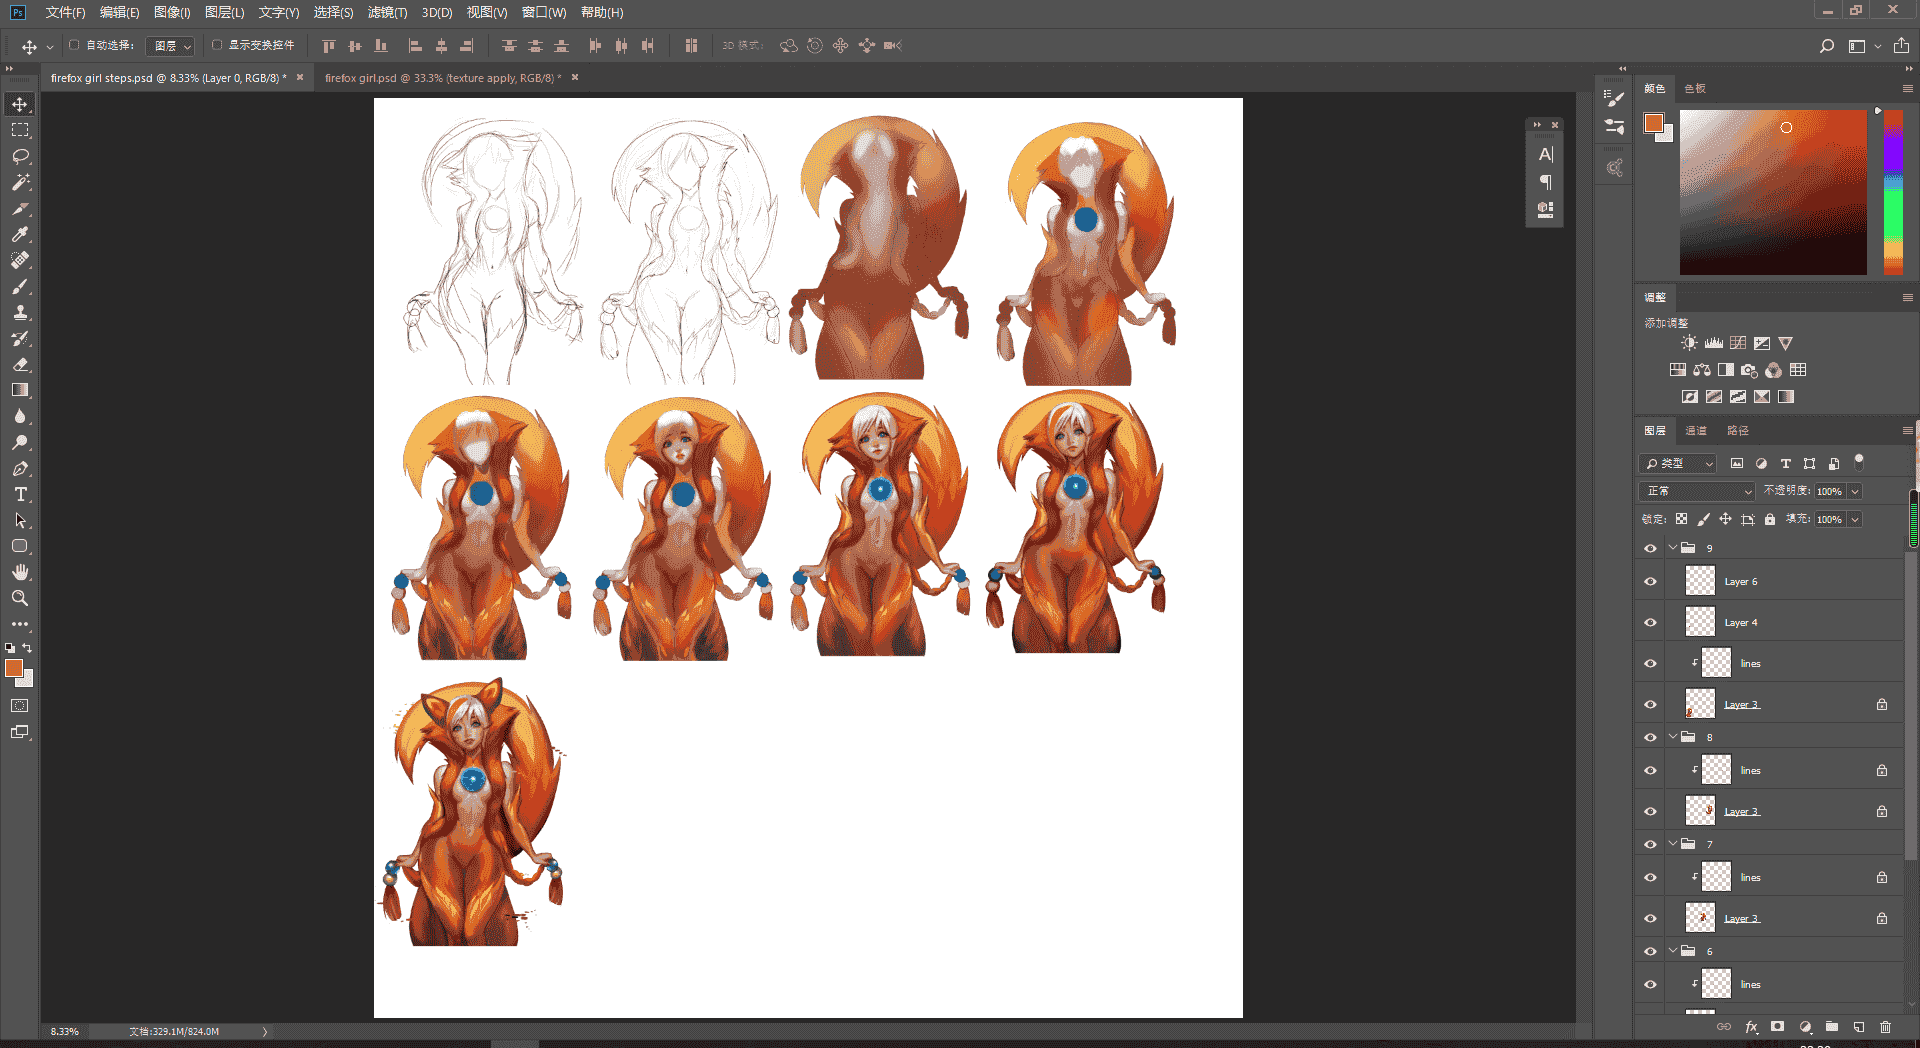Open the Filter menu

coord(387,12)
